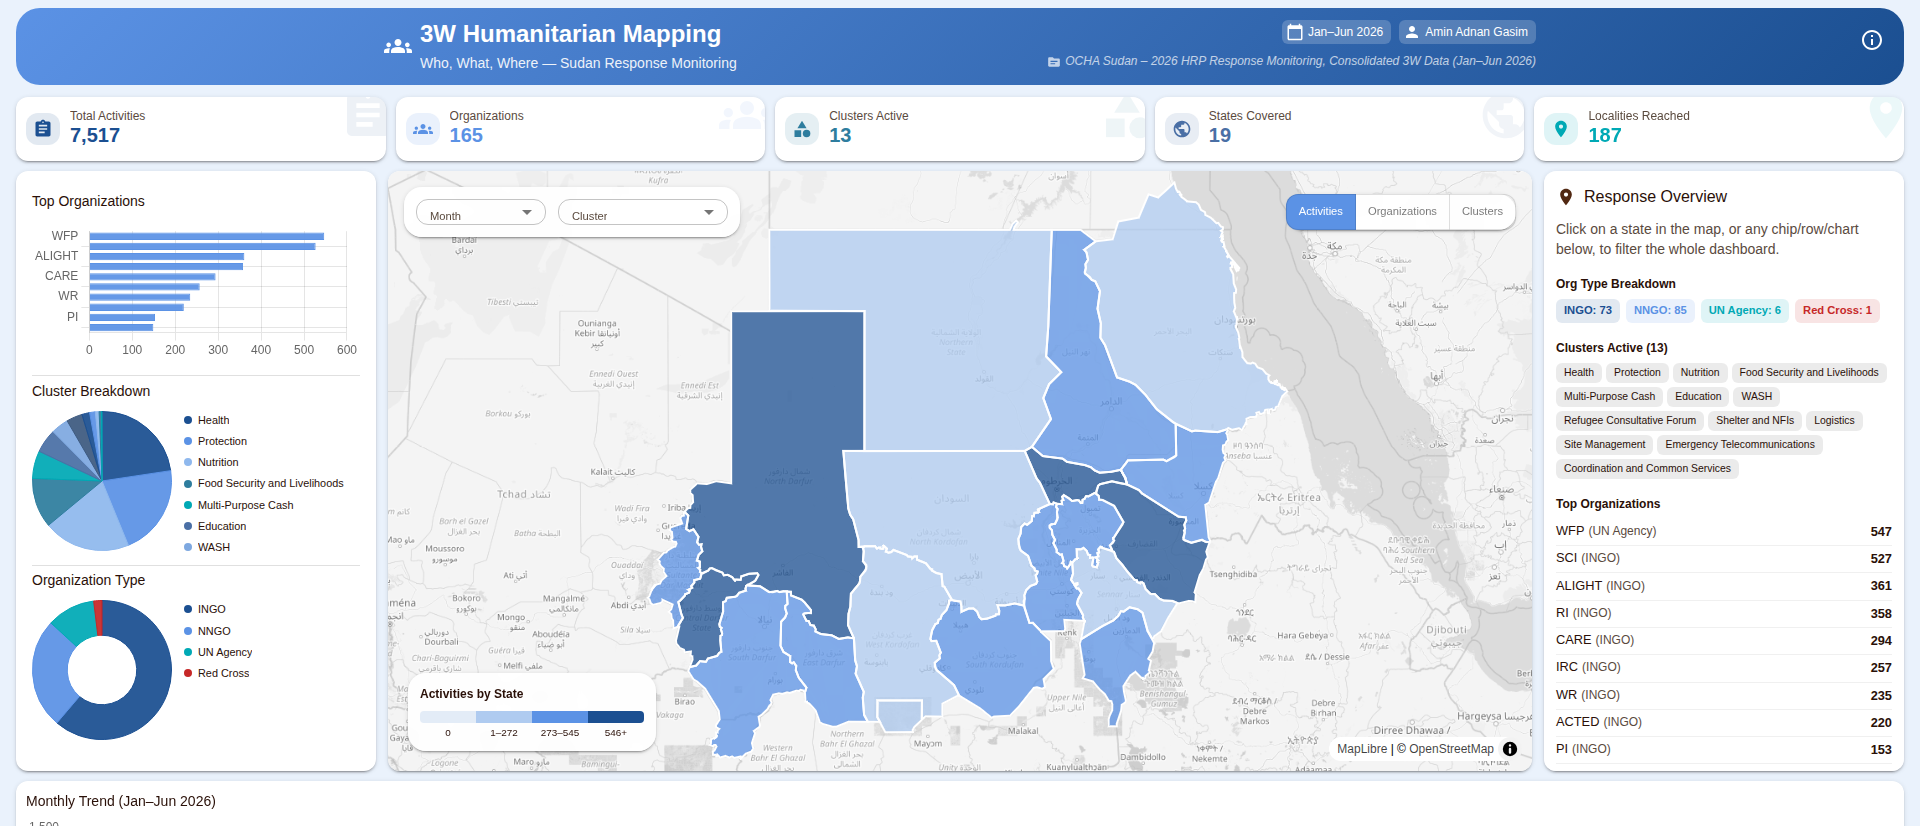Click the calendar icon in Jan–Jun 2026 chip
This screenshot has height=826, width=1920.
point(1295,32)
